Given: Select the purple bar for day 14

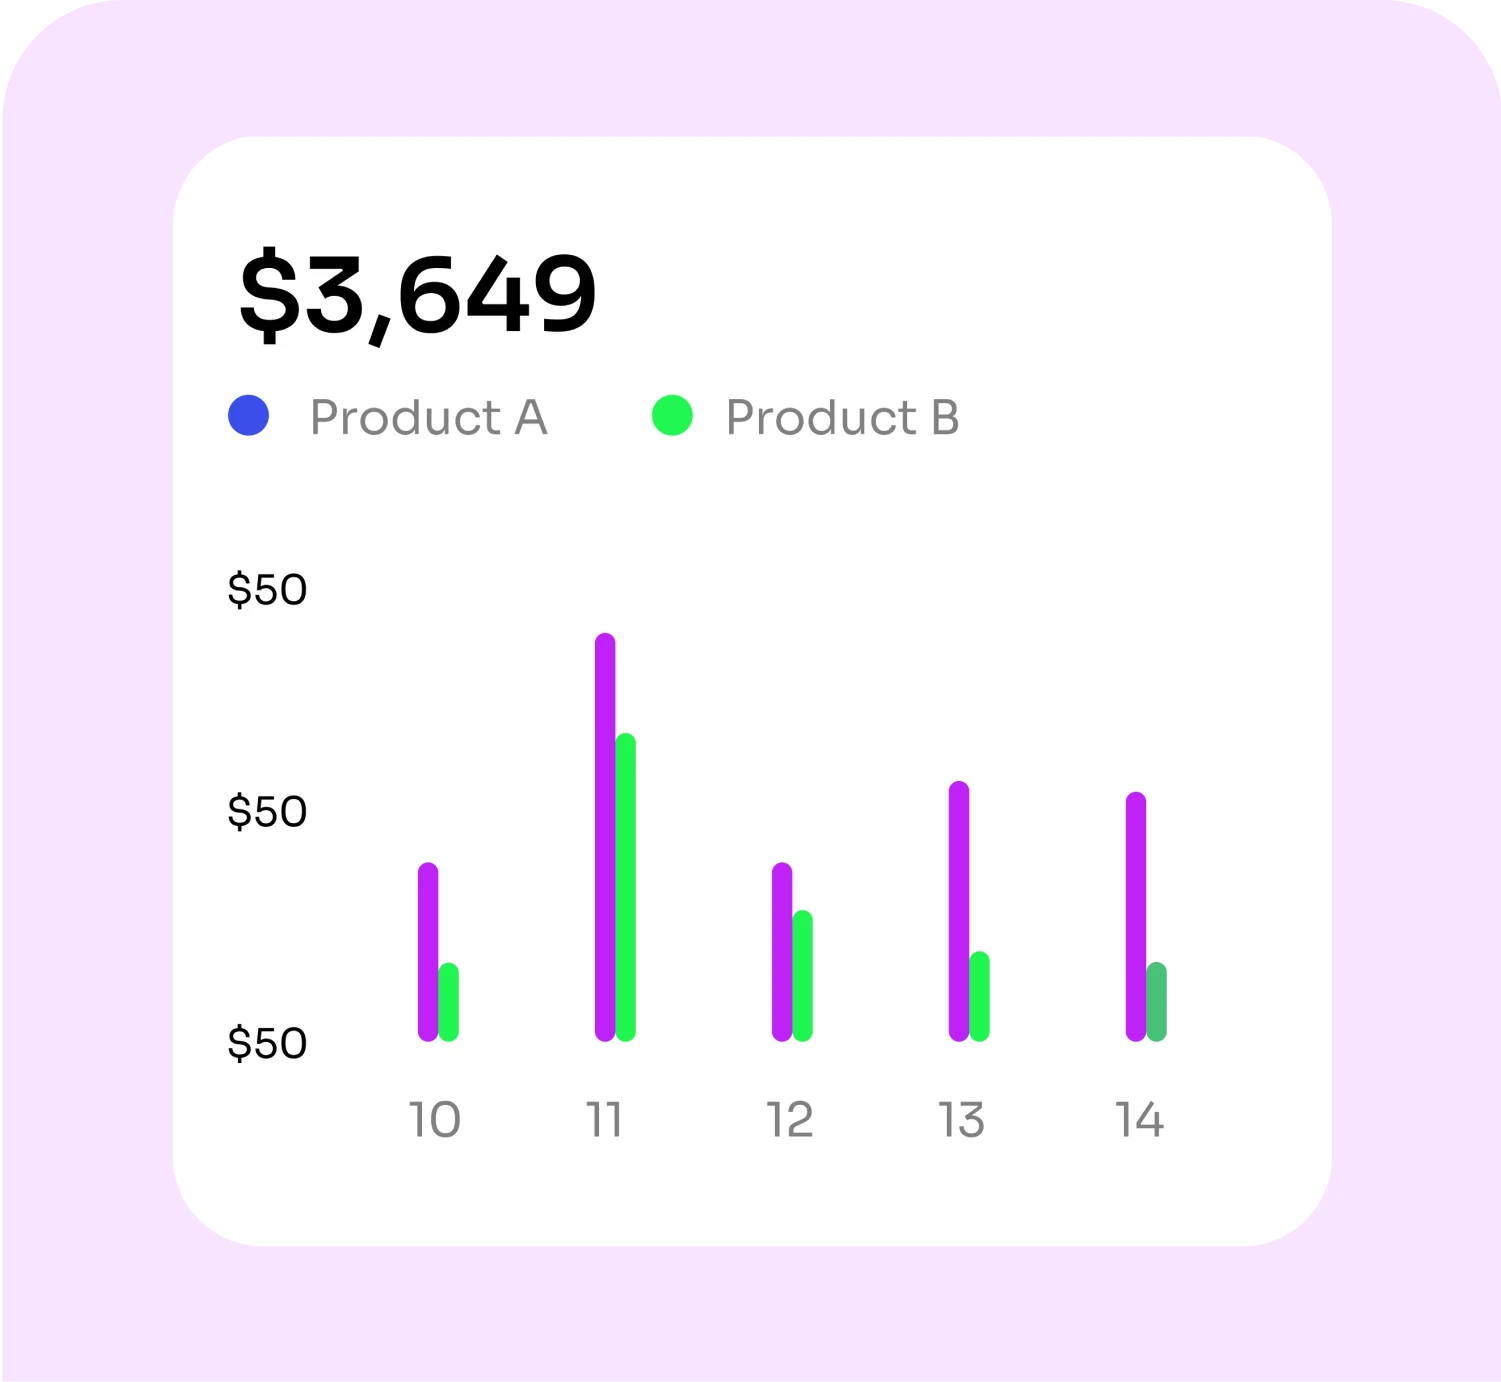Looking at the screenshot, I should (1136, 916).
